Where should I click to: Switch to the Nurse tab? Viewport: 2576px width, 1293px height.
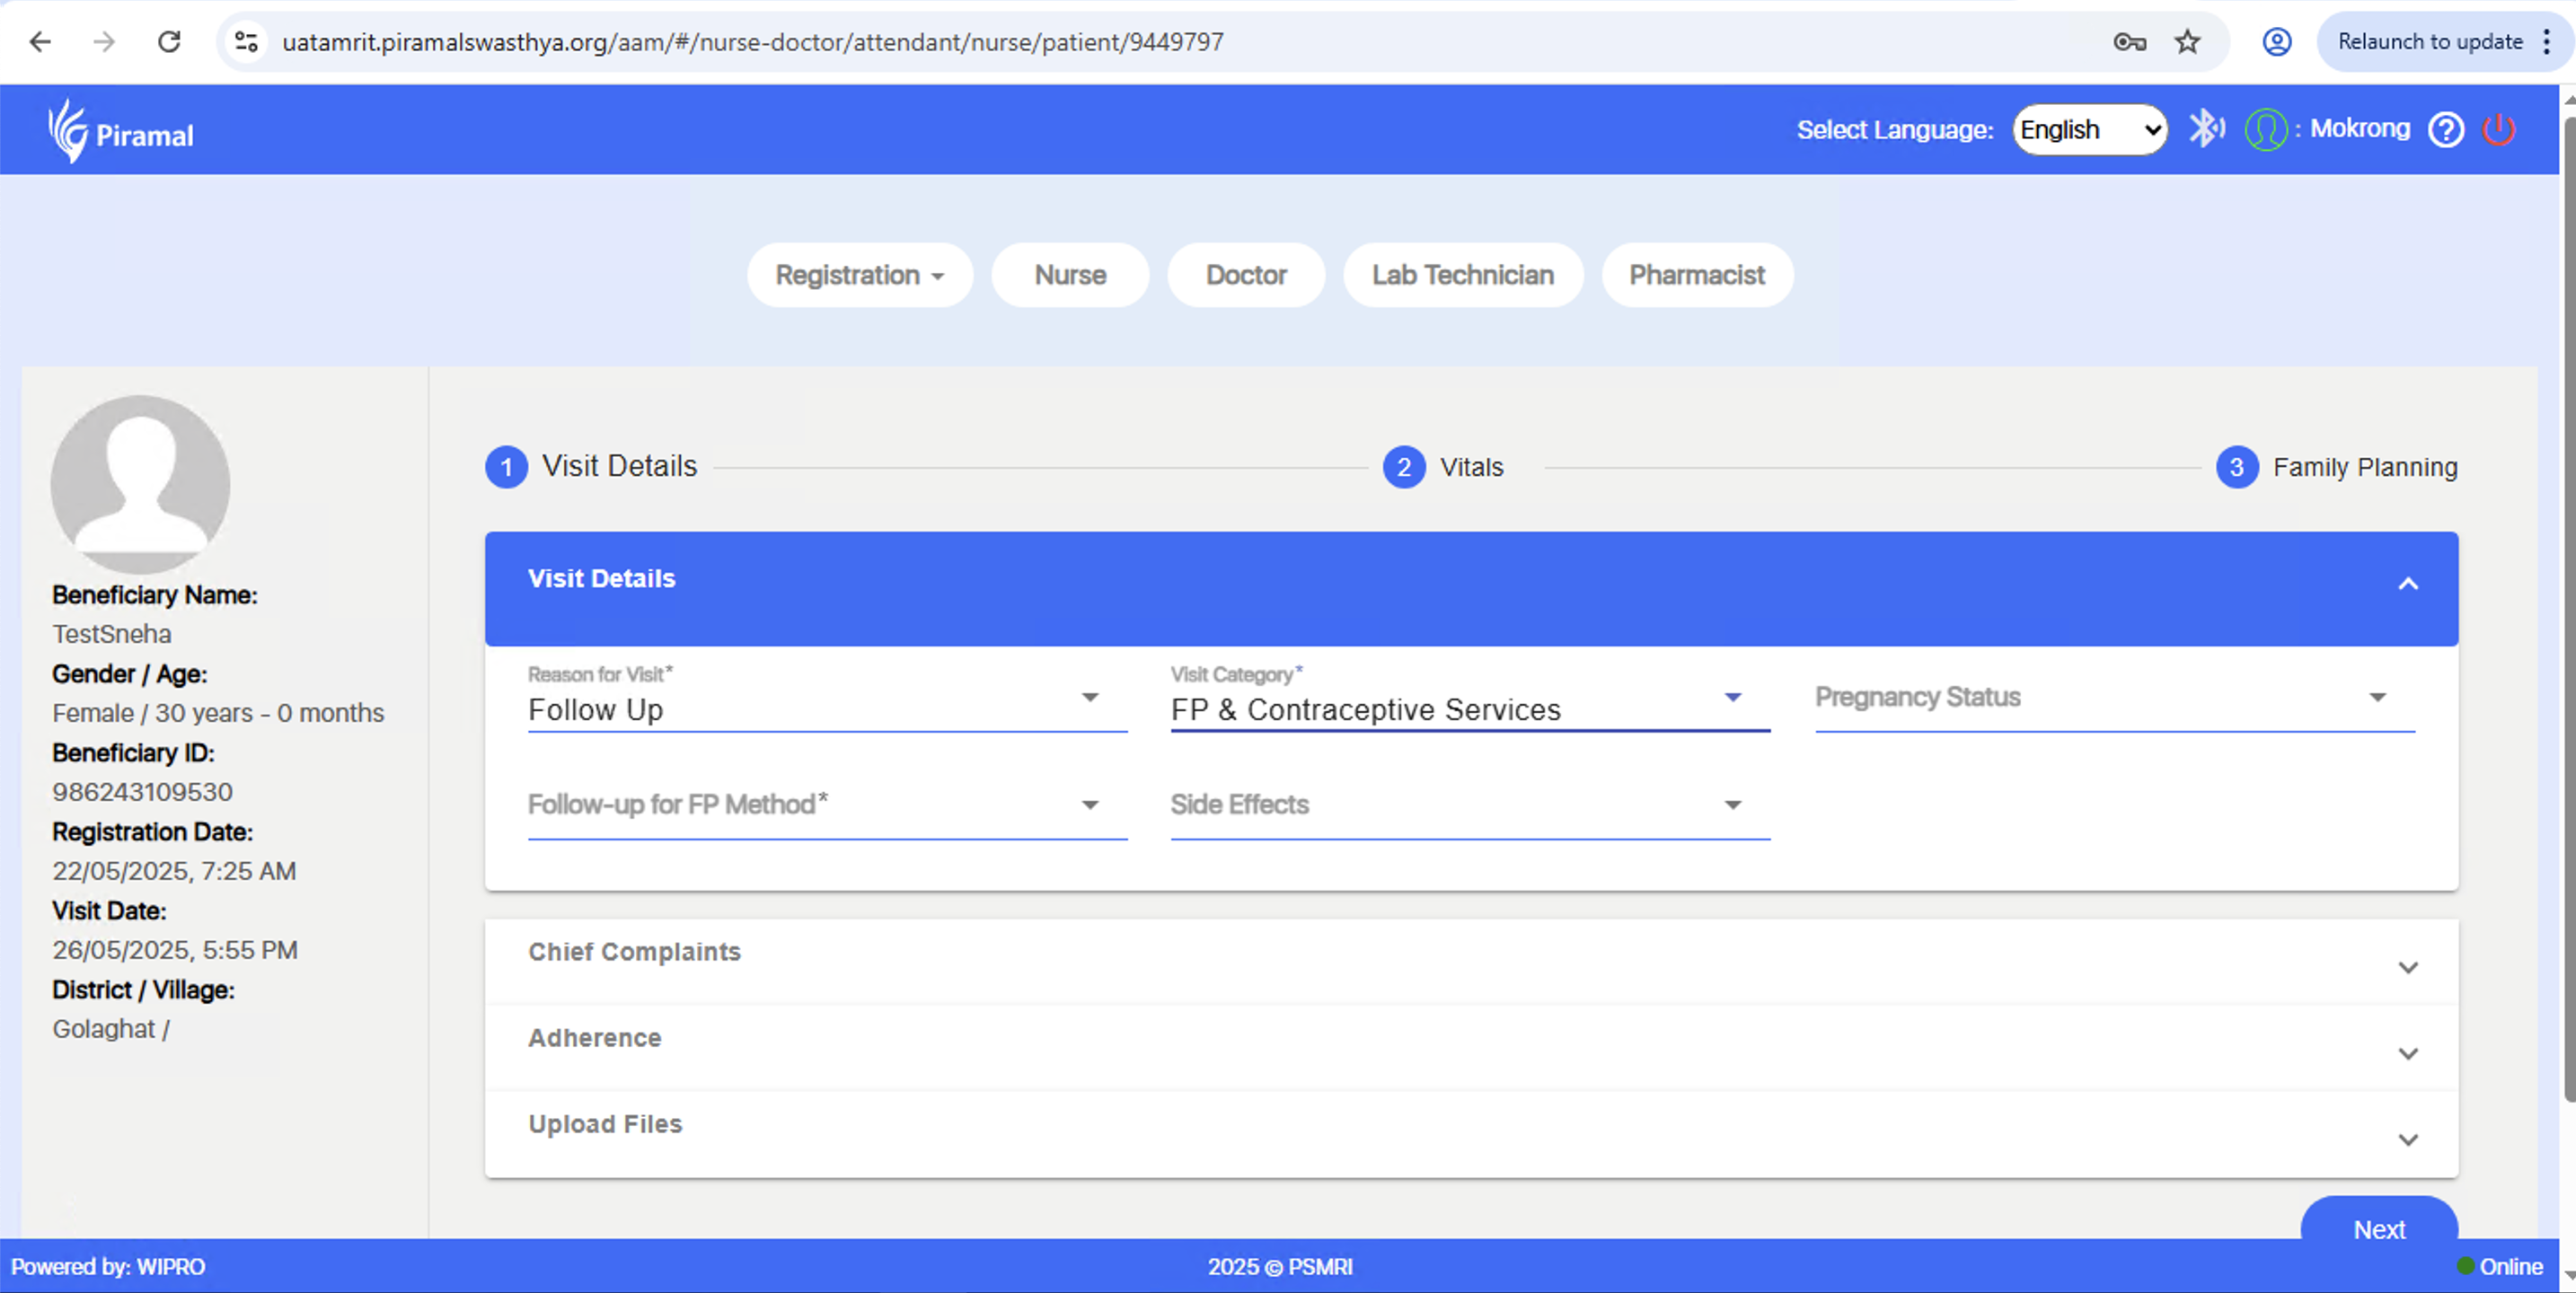point(1070,275)
